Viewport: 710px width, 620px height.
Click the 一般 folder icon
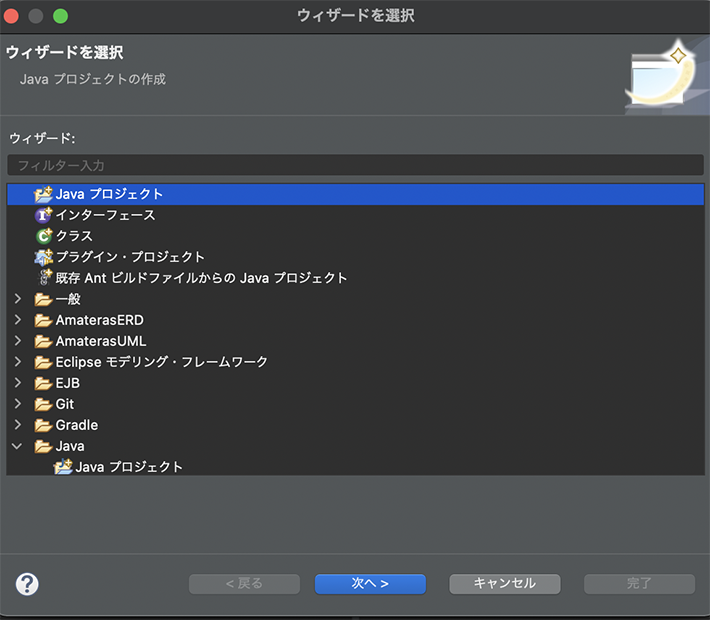click(x=43, y=299)
